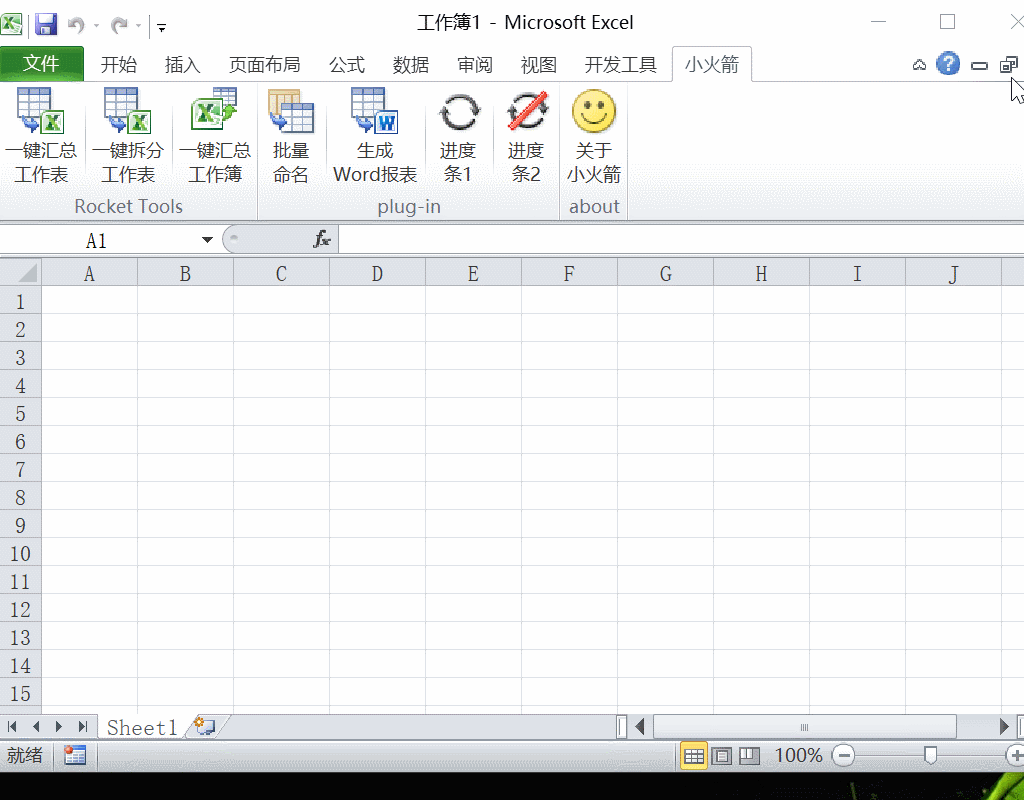
Task: Switch to the 开始 ribbon tab
Action: tap(119, 64)
